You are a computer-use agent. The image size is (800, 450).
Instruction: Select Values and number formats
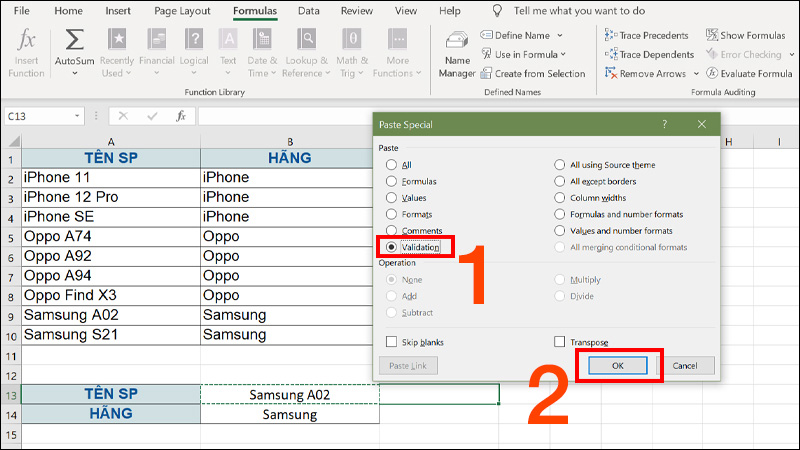[560, 231]
